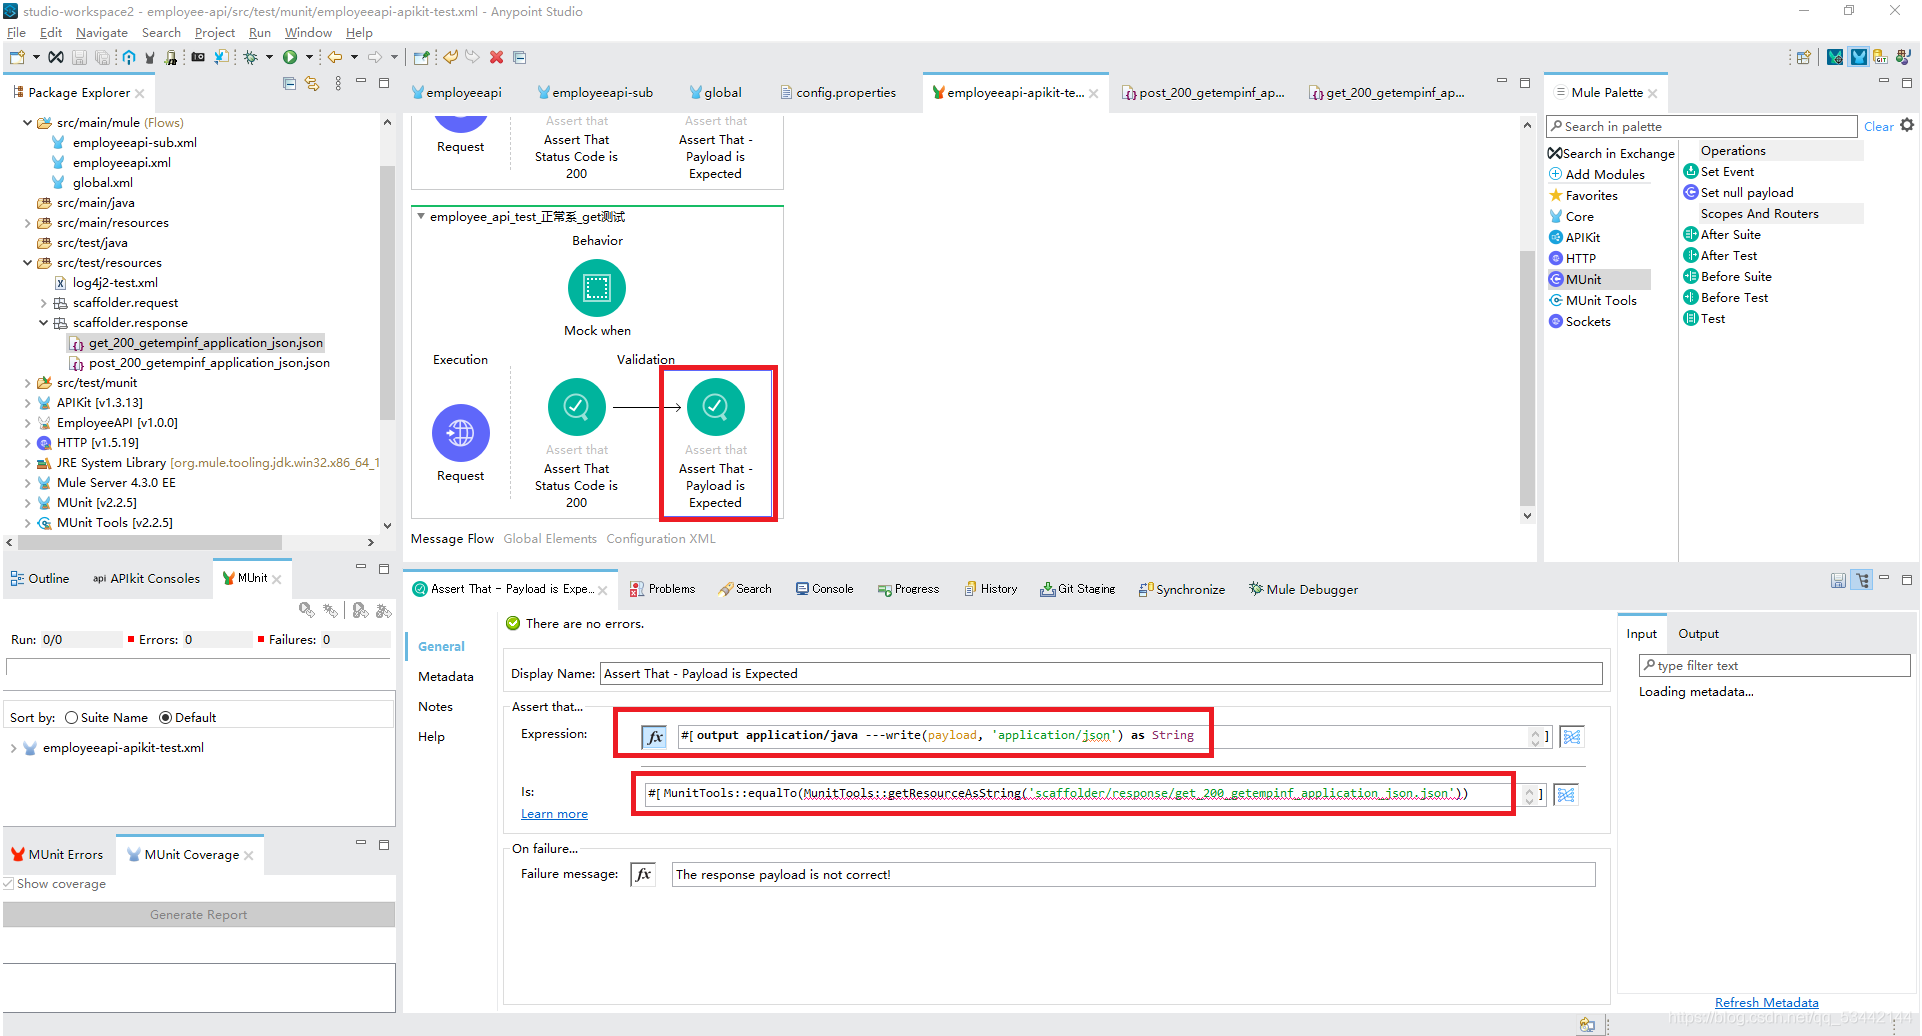Click Add Modules in Mule Palette
The width and height of the screenshot is (1922, 1036).
coord(1597,174)
